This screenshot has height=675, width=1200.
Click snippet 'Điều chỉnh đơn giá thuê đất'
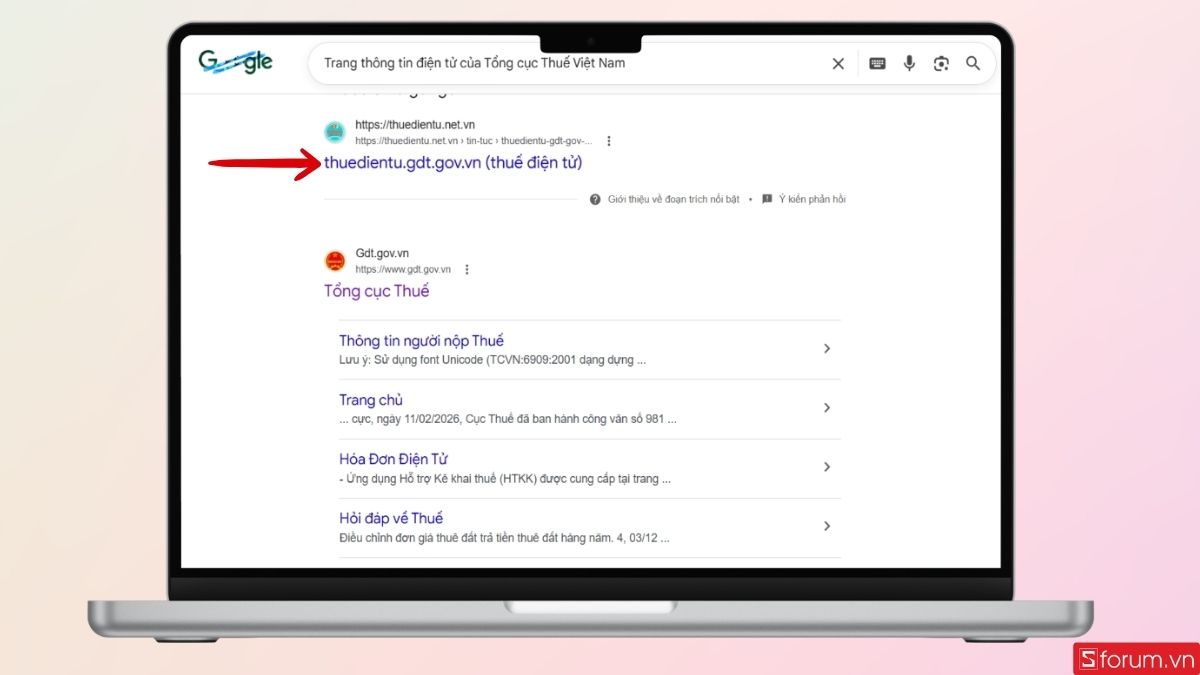coord(504,538)
